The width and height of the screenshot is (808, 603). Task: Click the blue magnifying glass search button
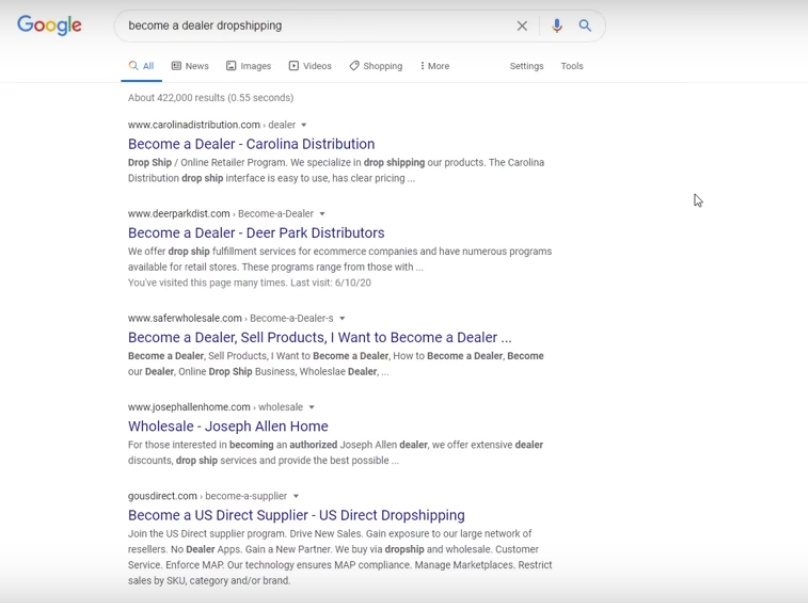click(x=585, y=26)
